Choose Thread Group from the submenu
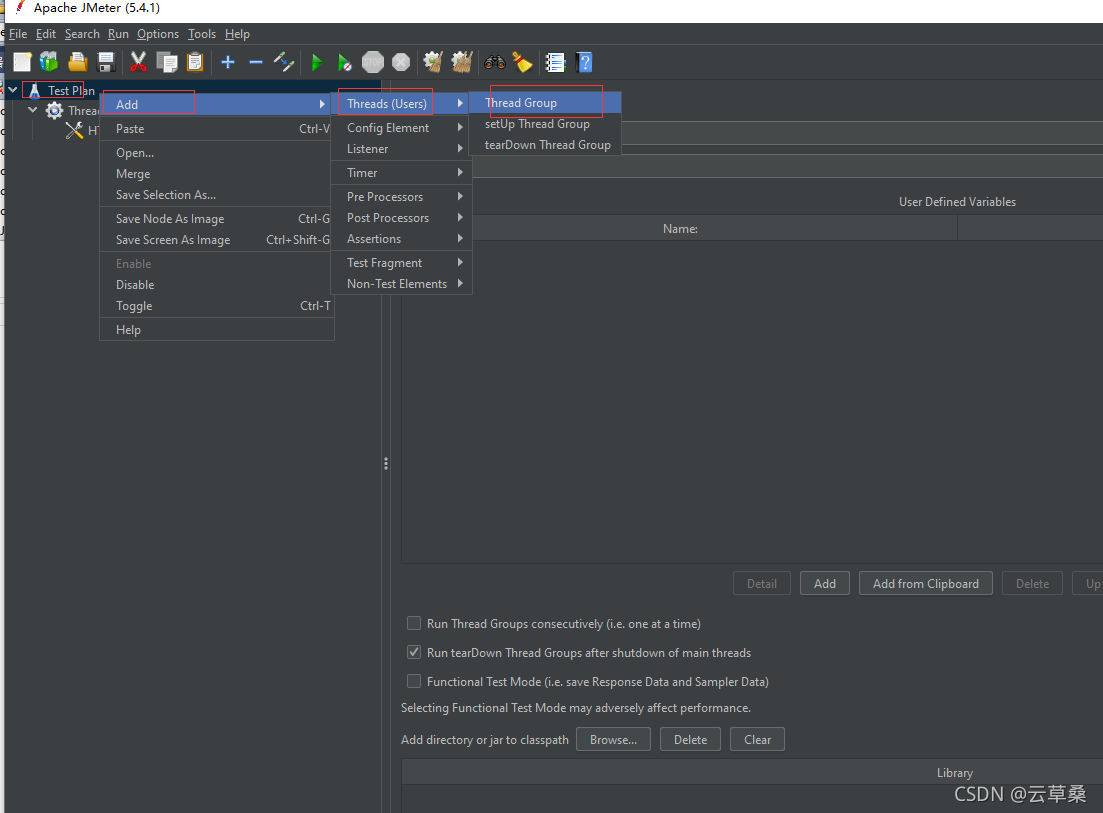The image size is (1103, 813). (x=545, y=103)
